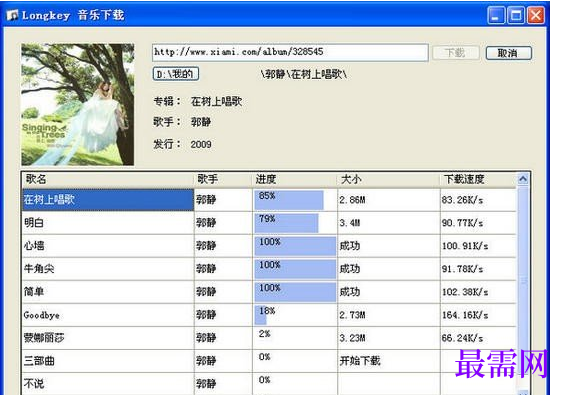Click the 成功 status cell of 心墙
Viewport: 567px width, 395px height.
click(389, 246)
